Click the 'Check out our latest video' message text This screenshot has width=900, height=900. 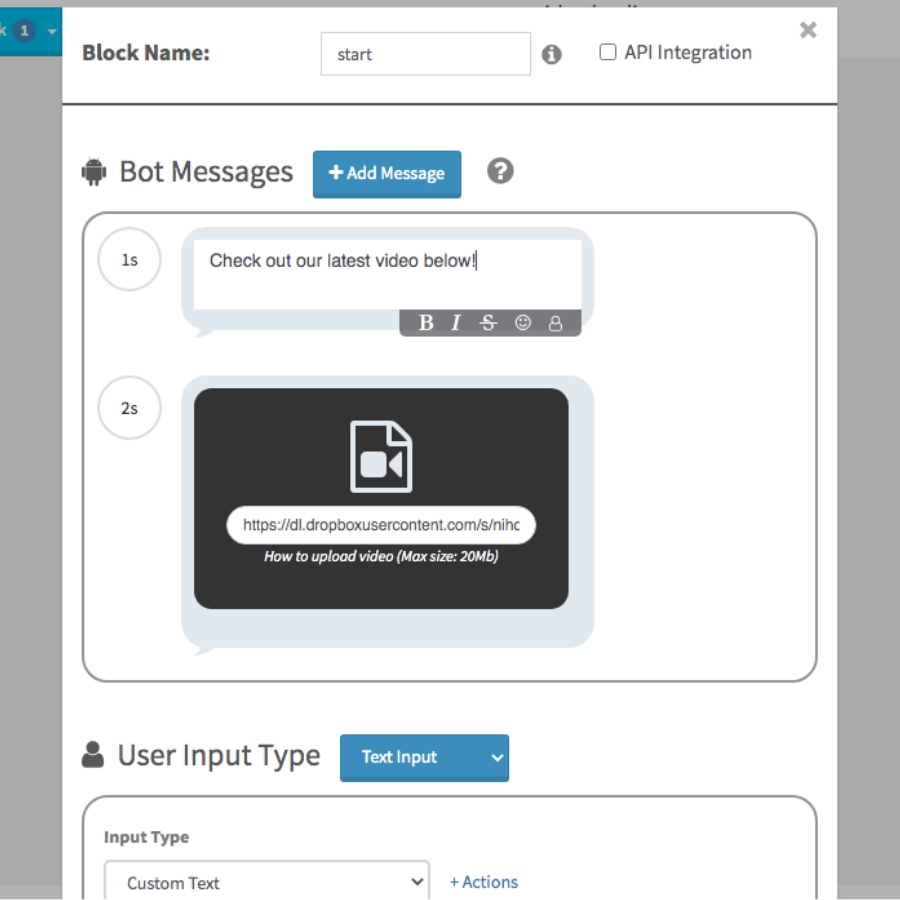(343, 261)
